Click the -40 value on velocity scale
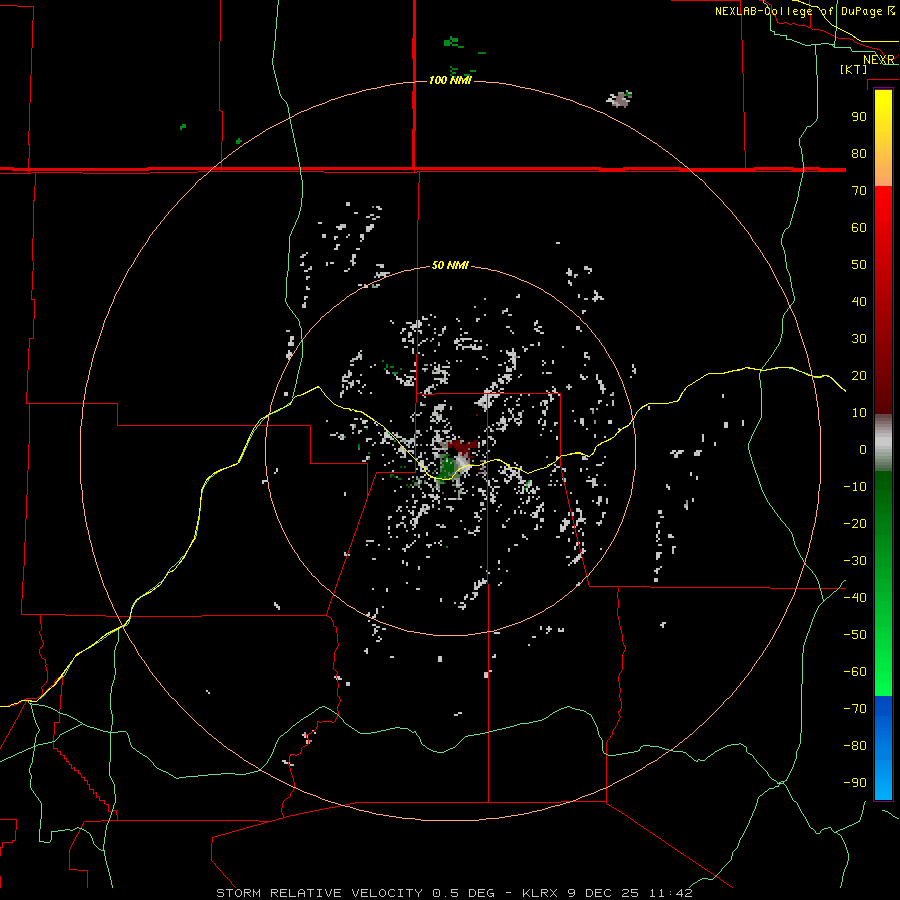This screenshot has width=900, height=900. [x=855, y=598]
